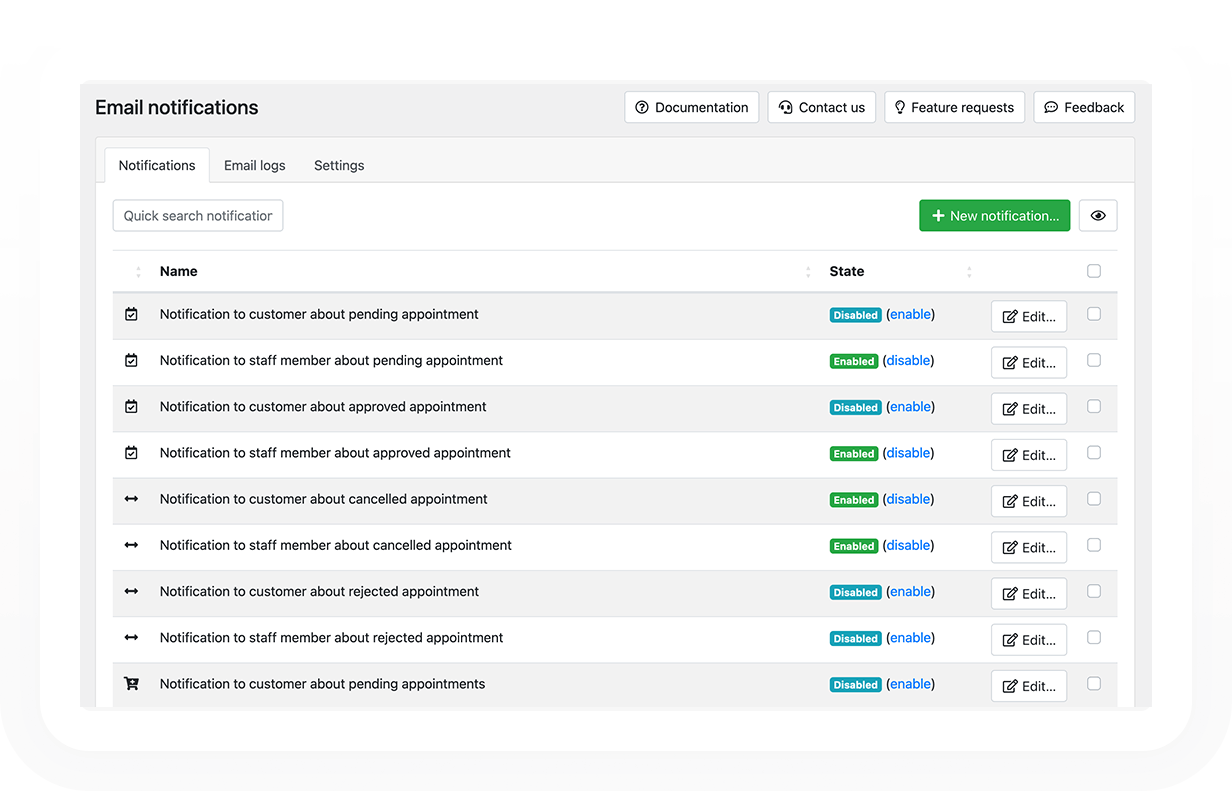Sort by the State column arrows
This screenshot has width=1232, height=791.
tap(969, 272)
